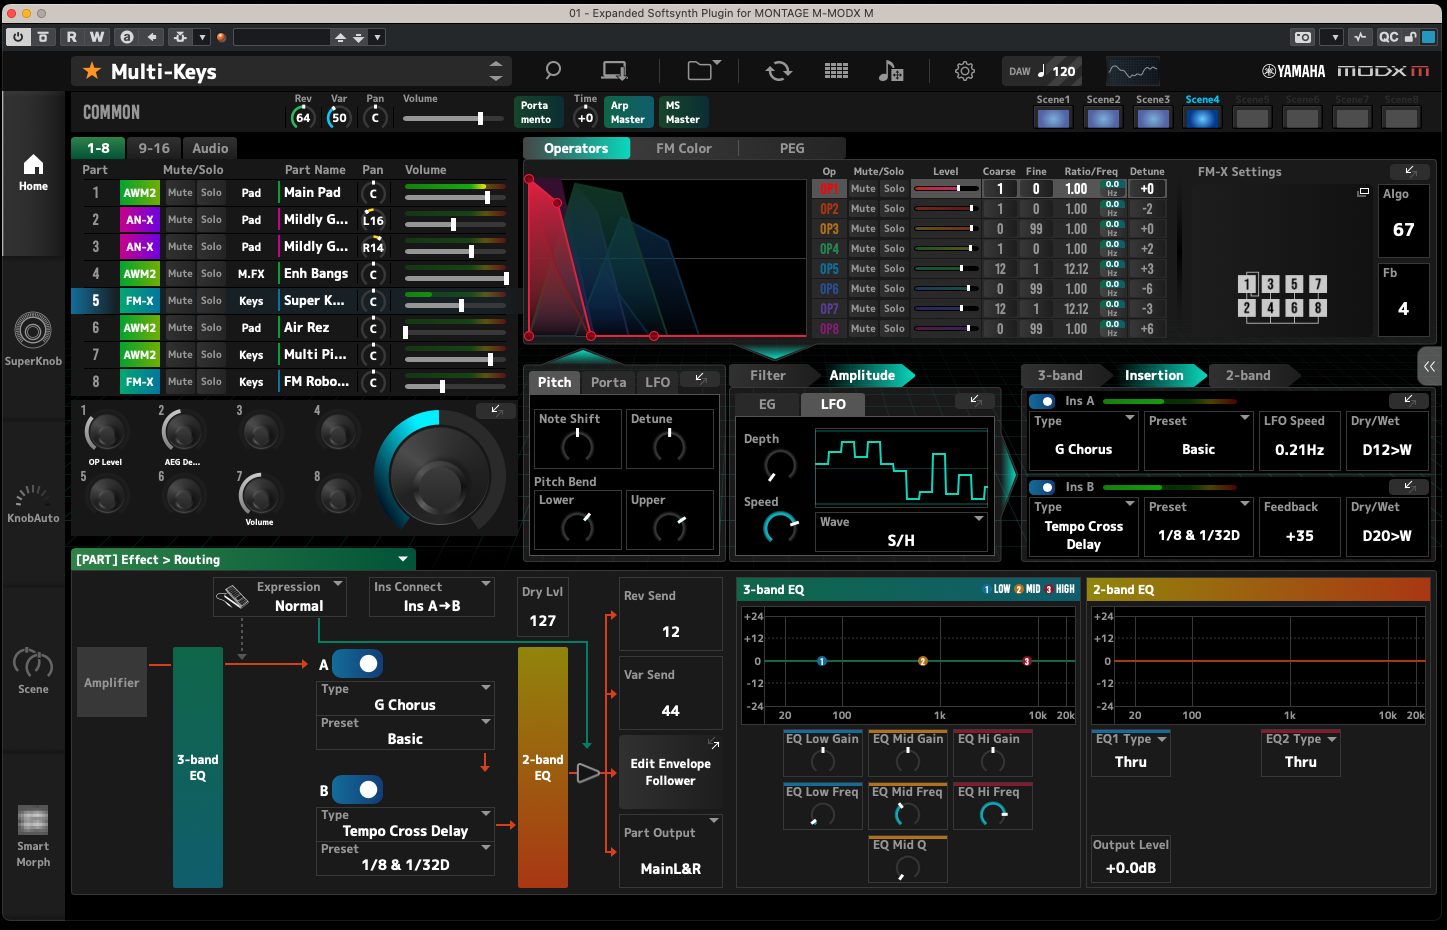Click the search magnifier icon
The height and width of the screenshot is (930, 1447).
[552, 71]
